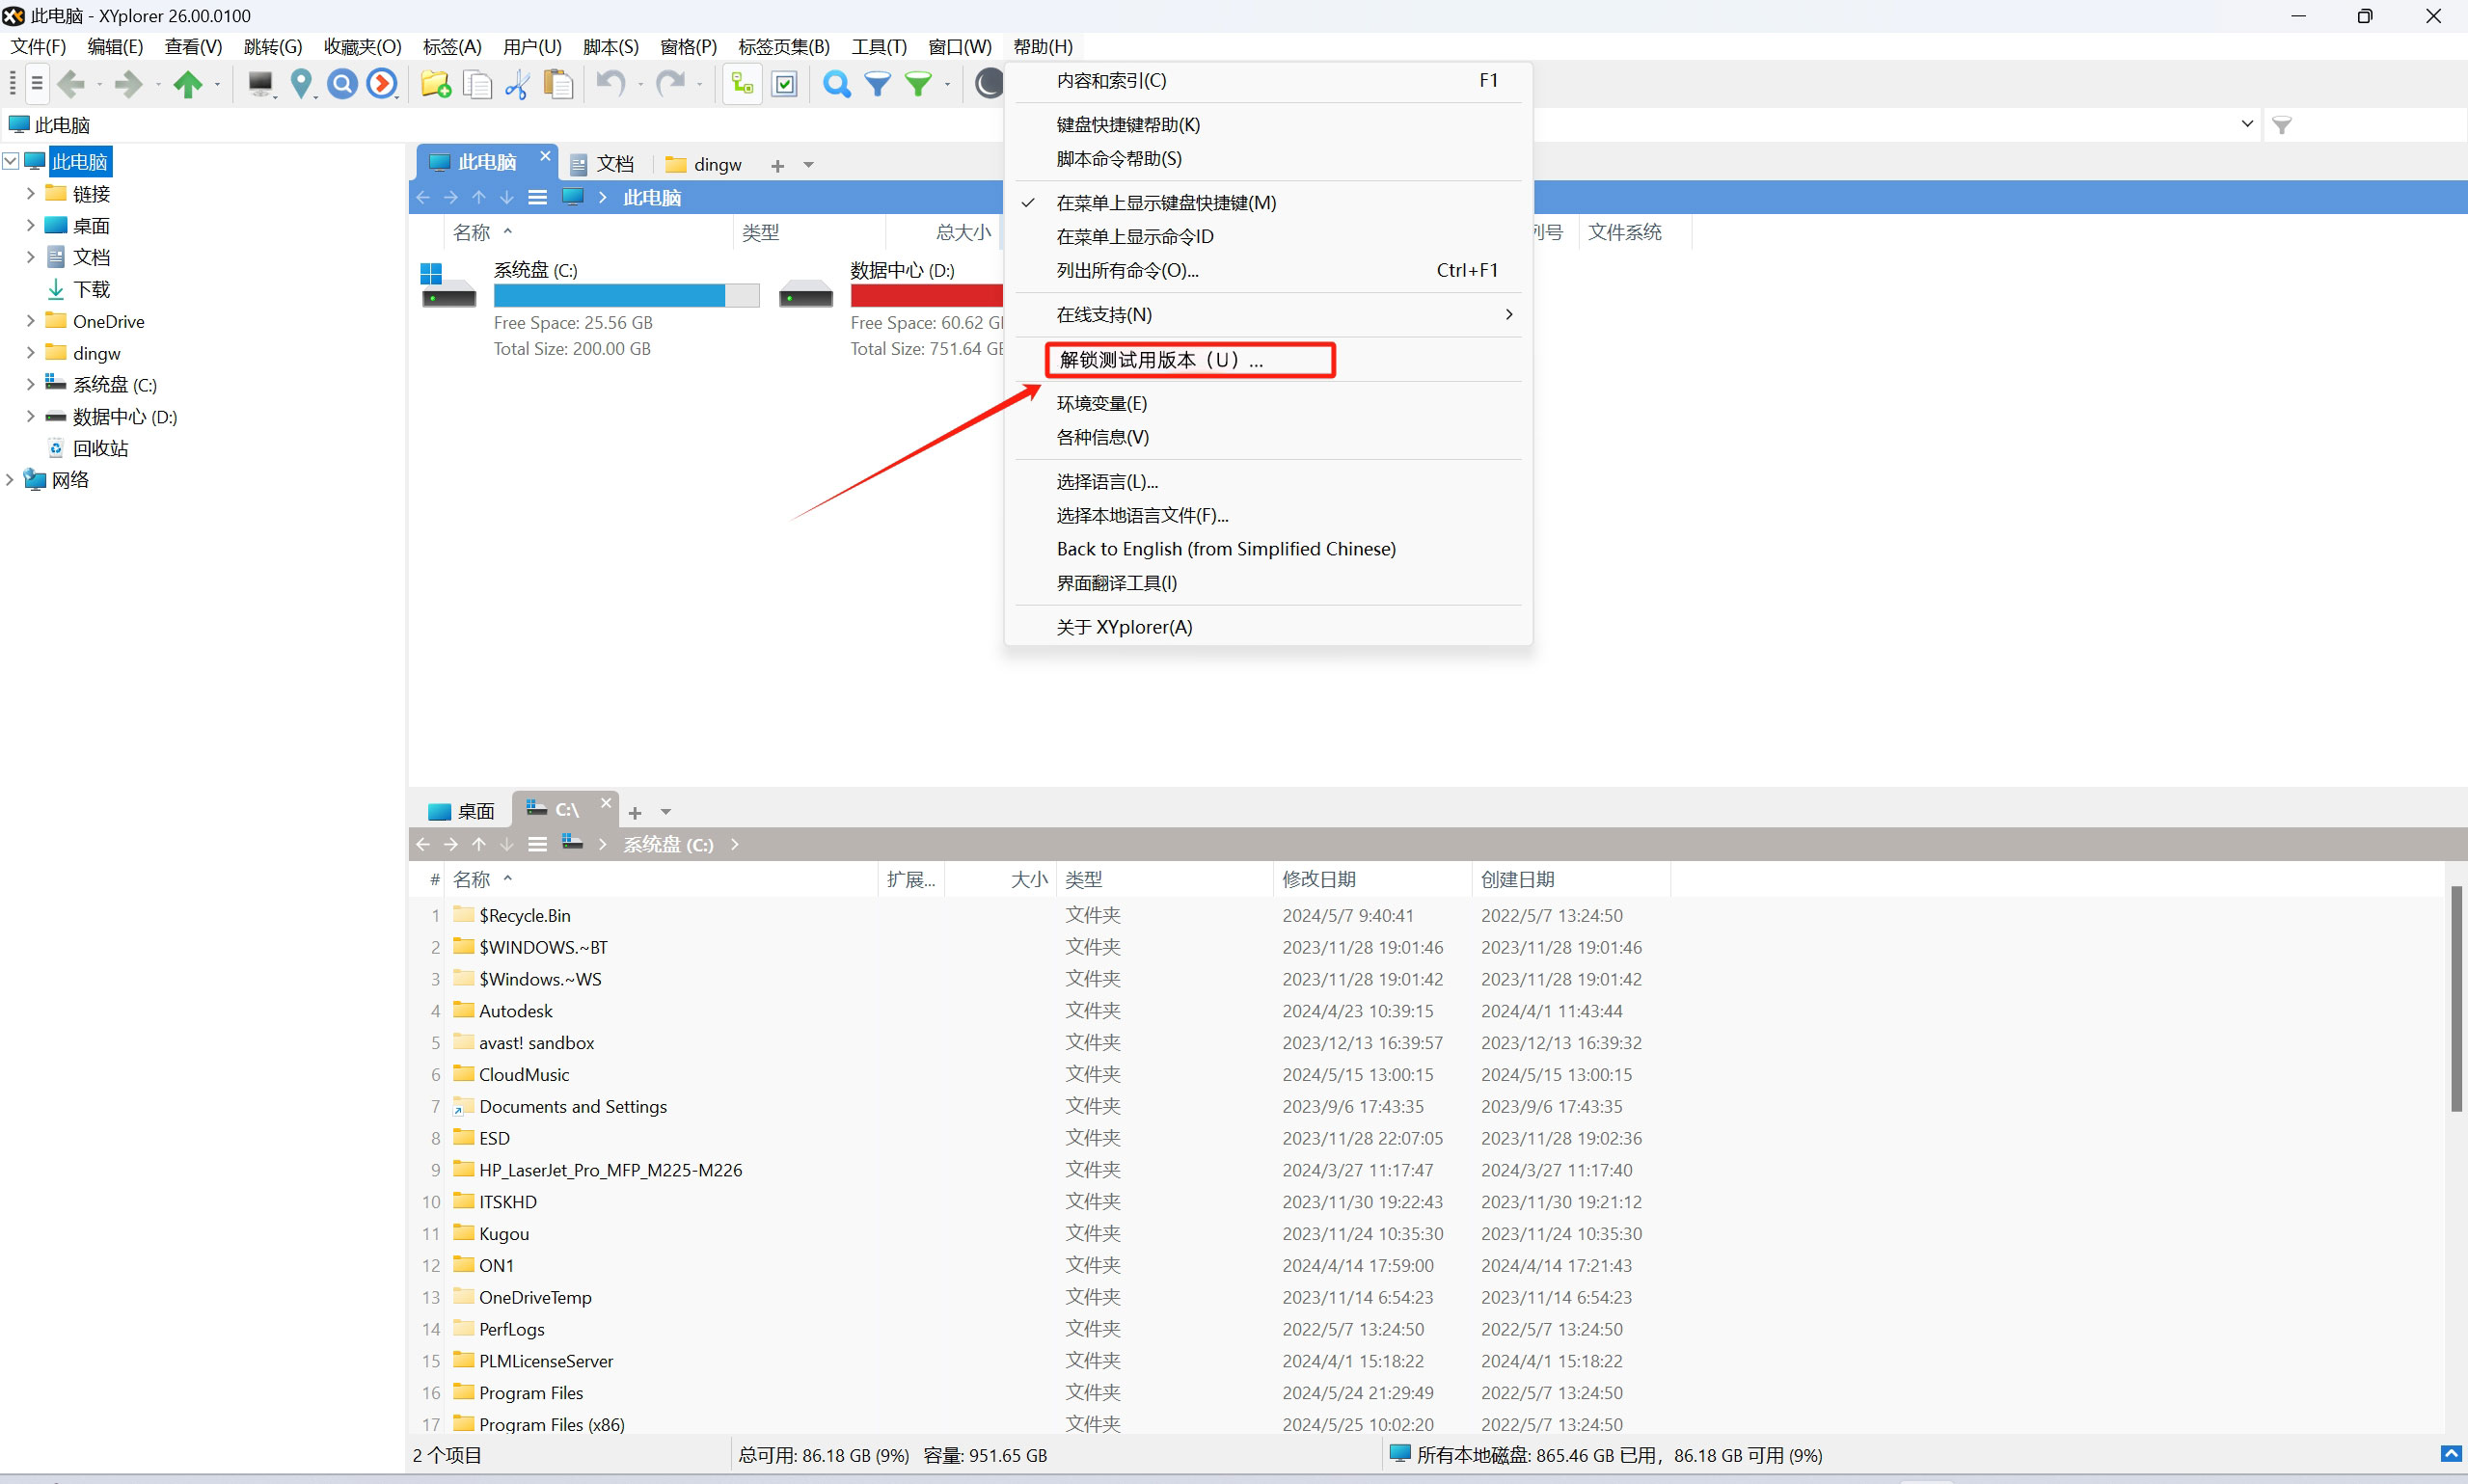Toggle 在菜单上显示键盘快捷键 menu option

(1166, 203)
